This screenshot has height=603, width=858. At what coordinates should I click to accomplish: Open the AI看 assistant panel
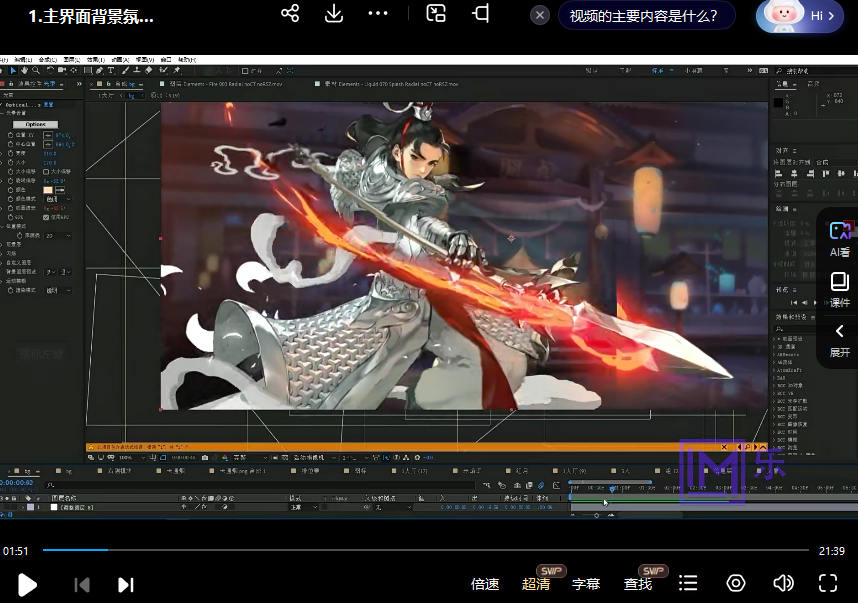coord(840,239)
